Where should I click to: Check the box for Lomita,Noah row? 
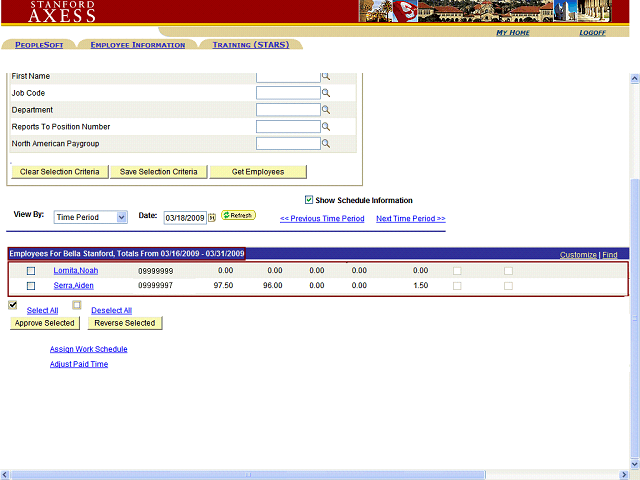[x=31, y=271]
